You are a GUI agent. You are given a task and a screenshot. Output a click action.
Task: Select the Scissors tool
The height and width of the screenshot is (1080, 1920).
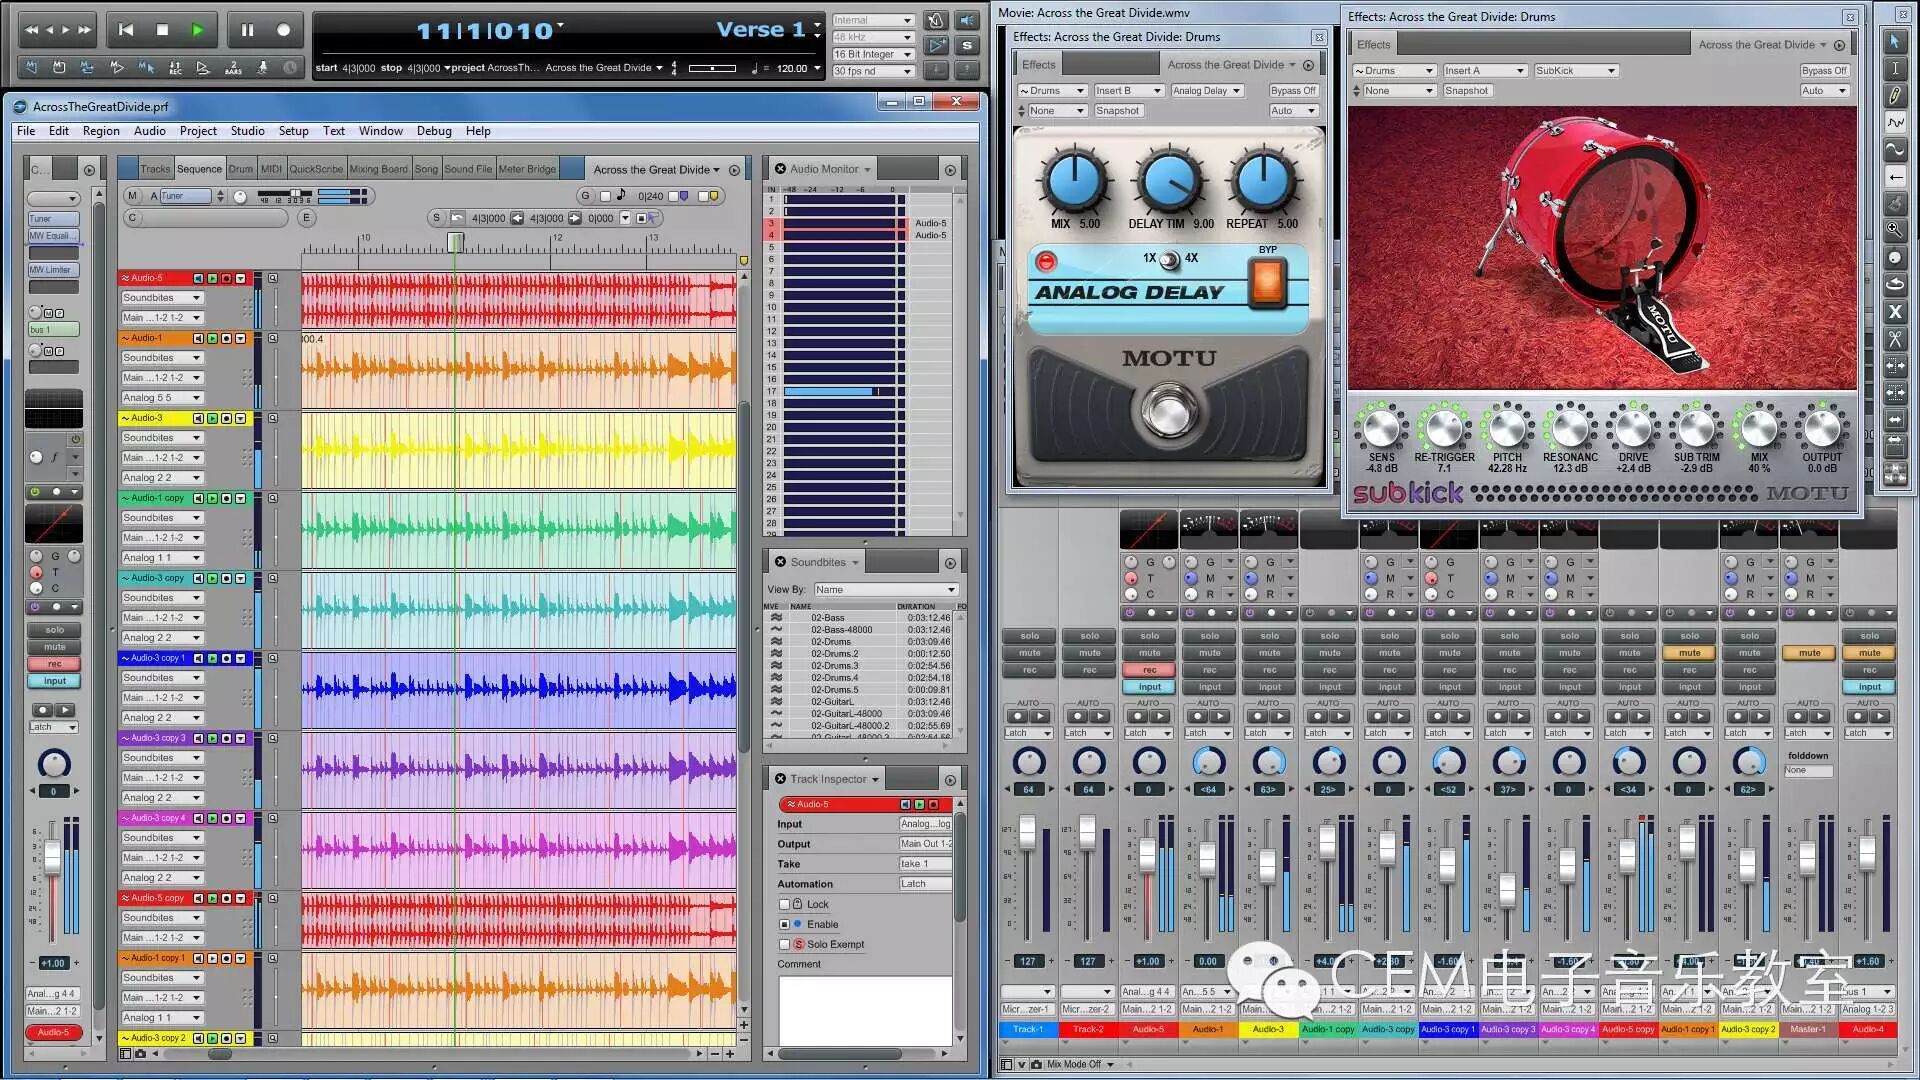[x=1895, y=340]
